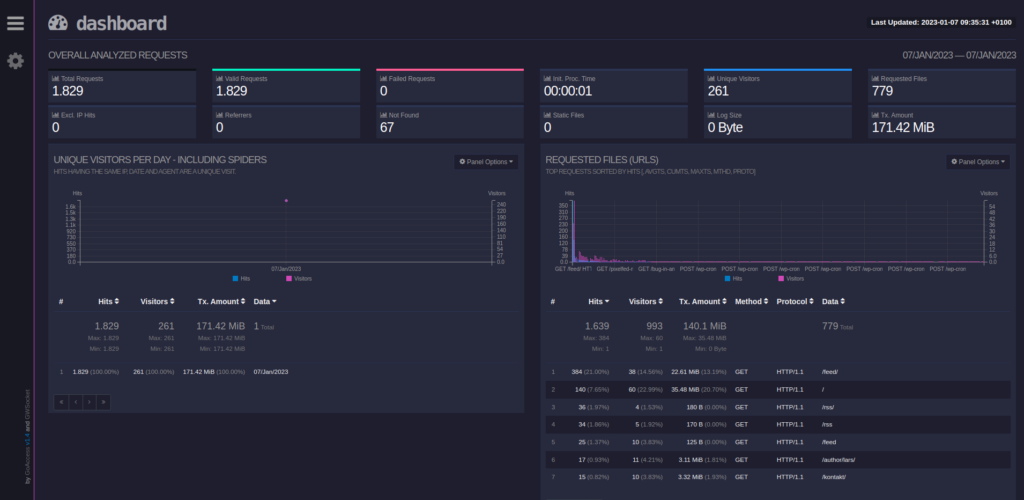Click the date range 07/JAN/2023 header
Viewport: 1024px width, 500px height.
(959, 55)
